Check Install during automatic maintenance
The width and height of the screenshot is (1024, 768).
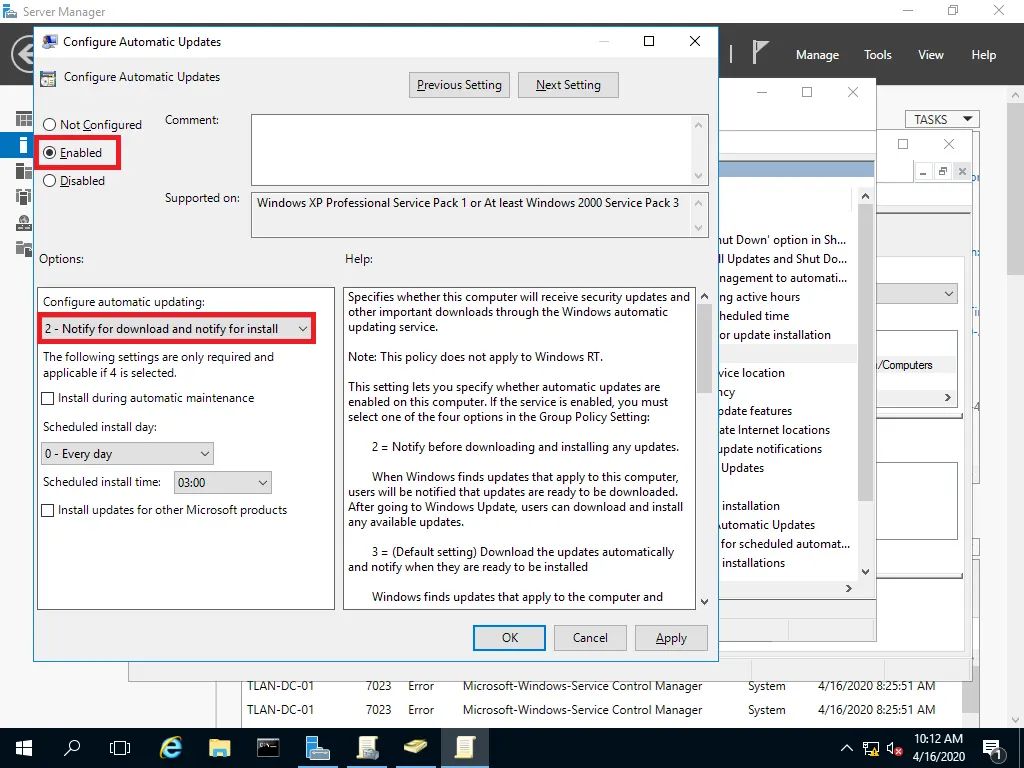(x=48, y=398)
